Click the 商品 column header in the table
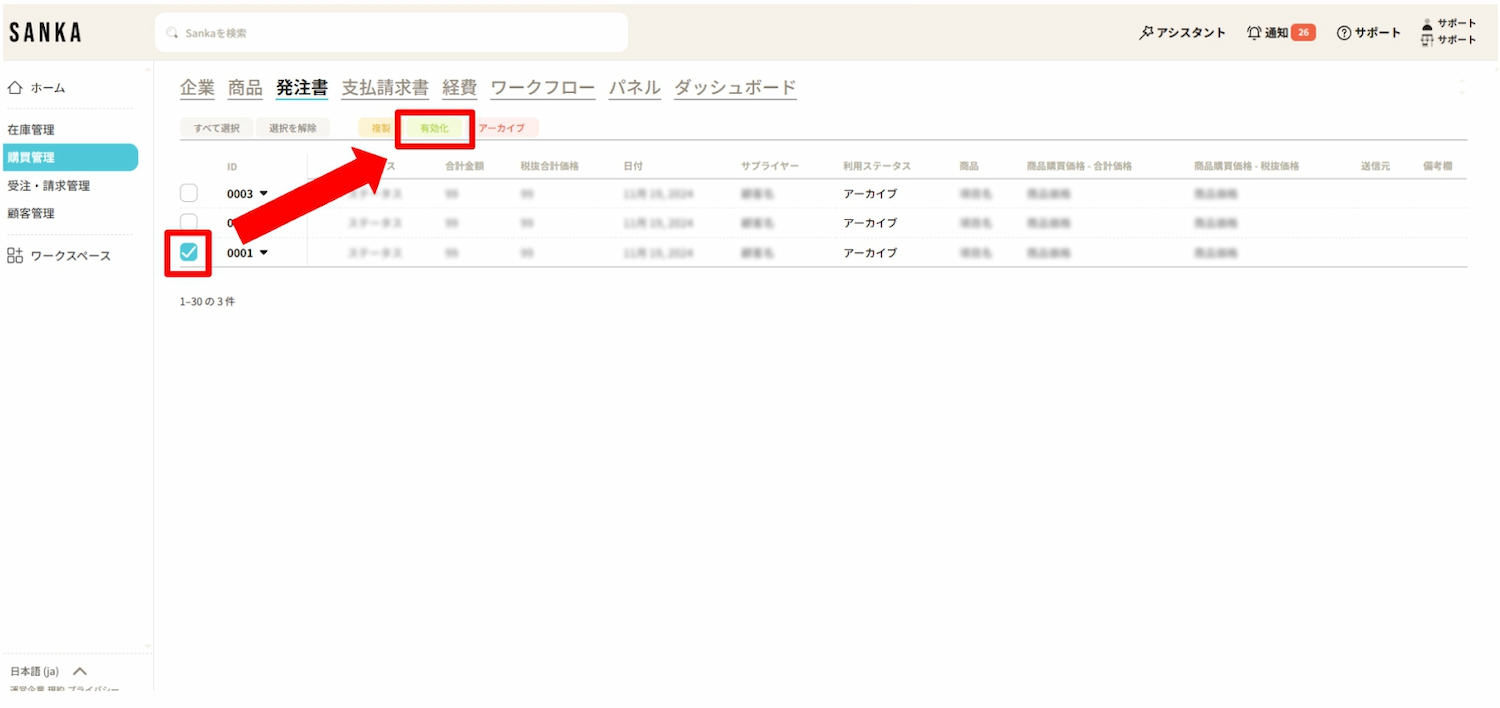The height and width of the screenshot is (708, 1500). 969,166
